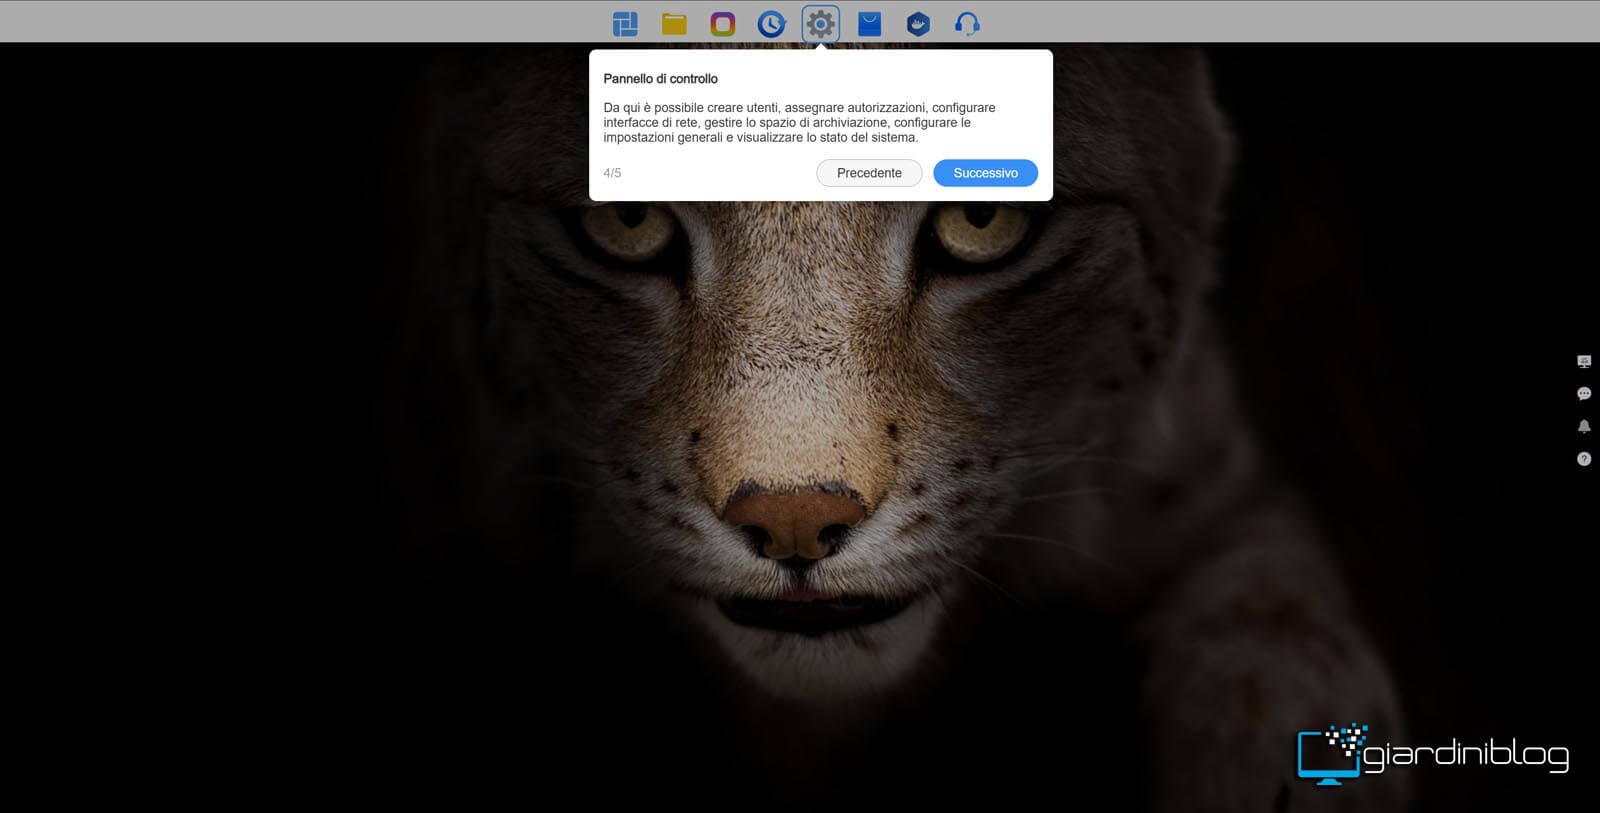The height and width of the screenshot is (813, 1600).
Task: Open the question mark help icon
Action: pos(1584,459)
